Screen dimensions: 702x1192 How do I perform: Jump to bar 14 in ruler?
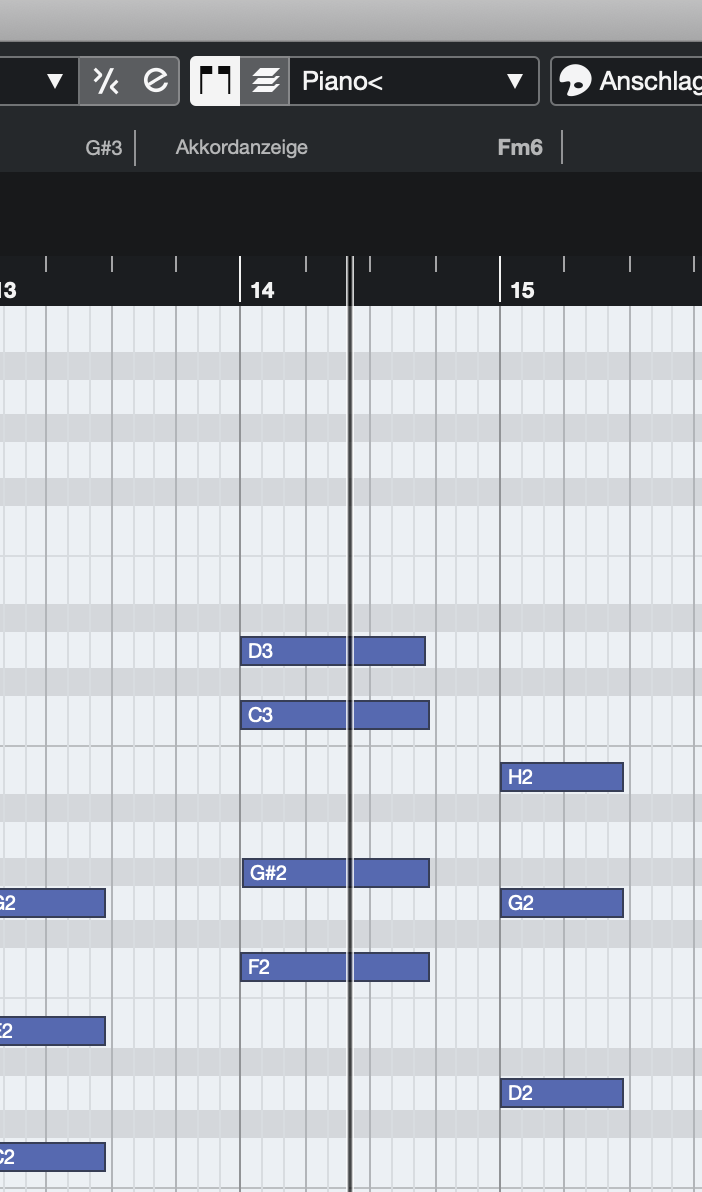(x=262, y=290)
